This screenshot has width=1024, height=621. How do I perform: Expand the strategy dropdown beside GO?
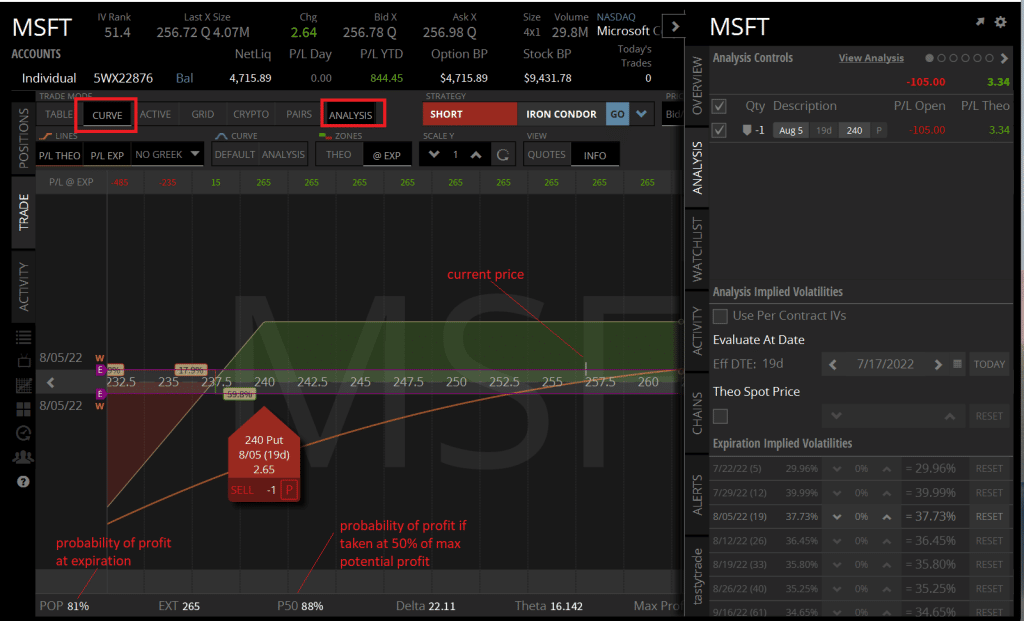641,113
